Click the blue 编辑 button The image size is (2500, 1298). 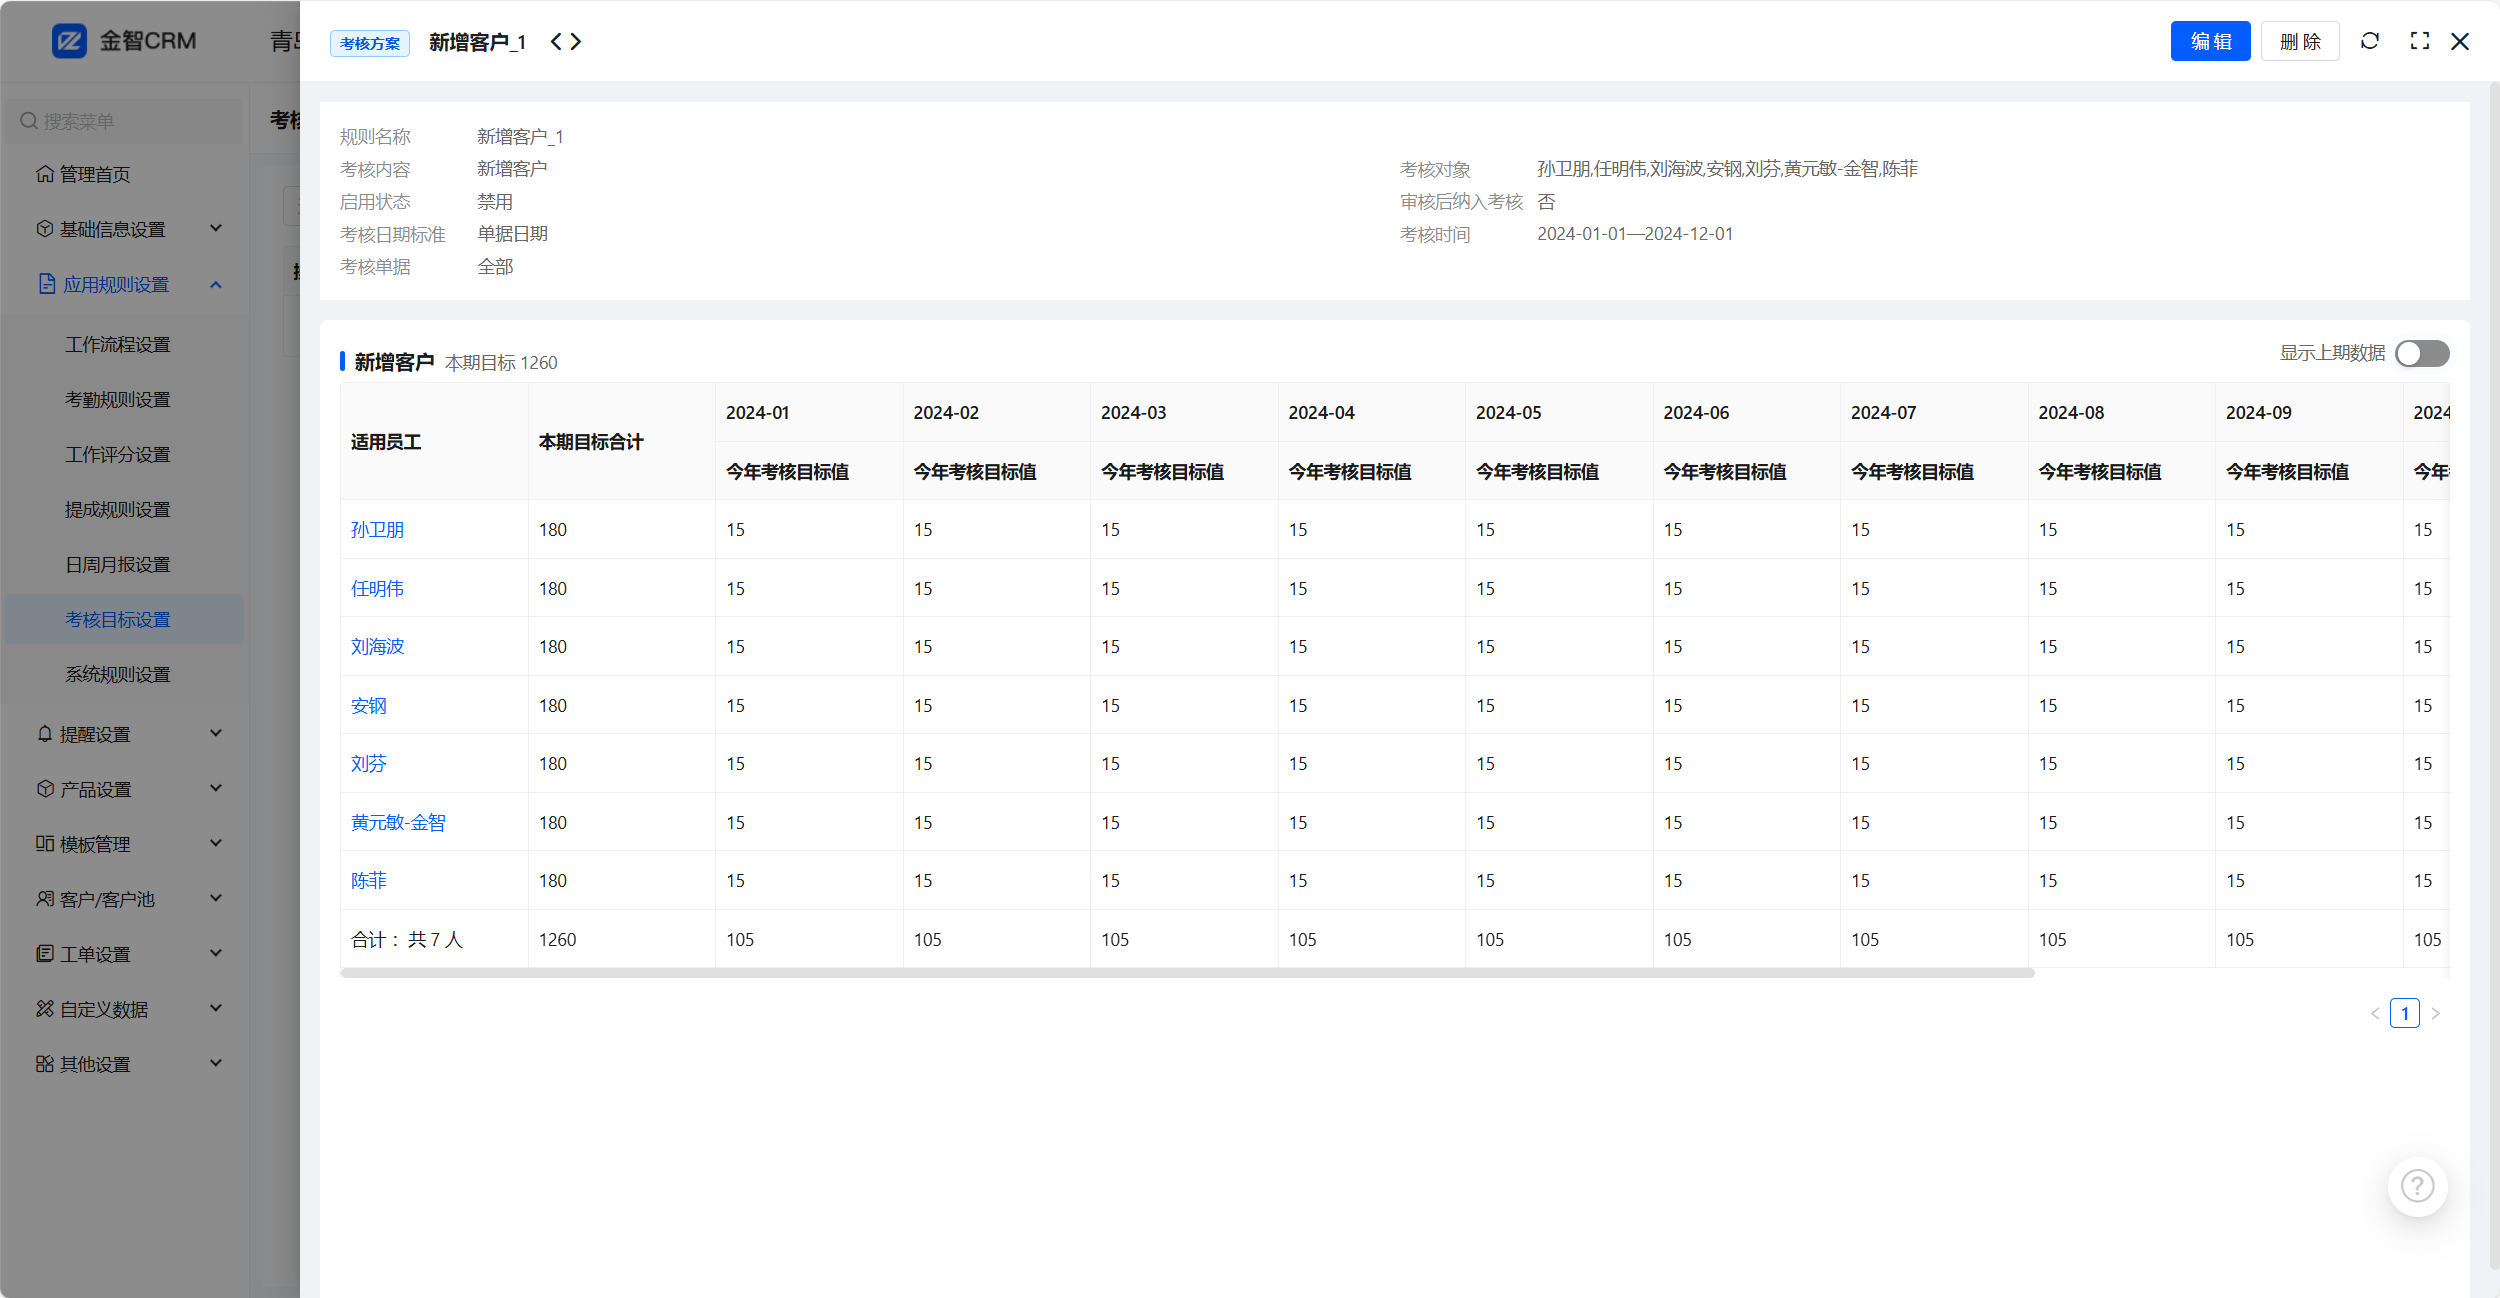pos(2210,41)
